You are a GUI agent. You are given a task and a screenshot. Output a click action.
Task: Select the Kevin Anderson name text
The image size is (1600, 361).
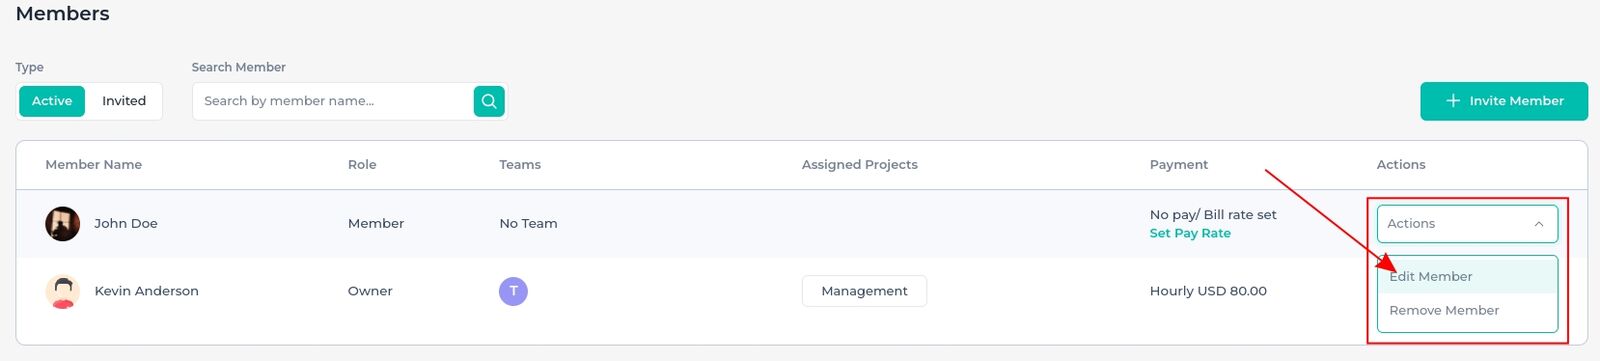coord(146,291)
